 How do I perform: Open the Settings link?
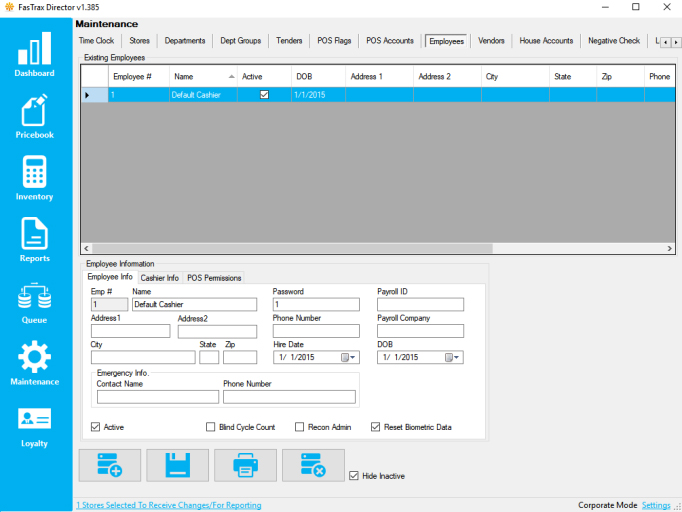click(x=656, y=505)
